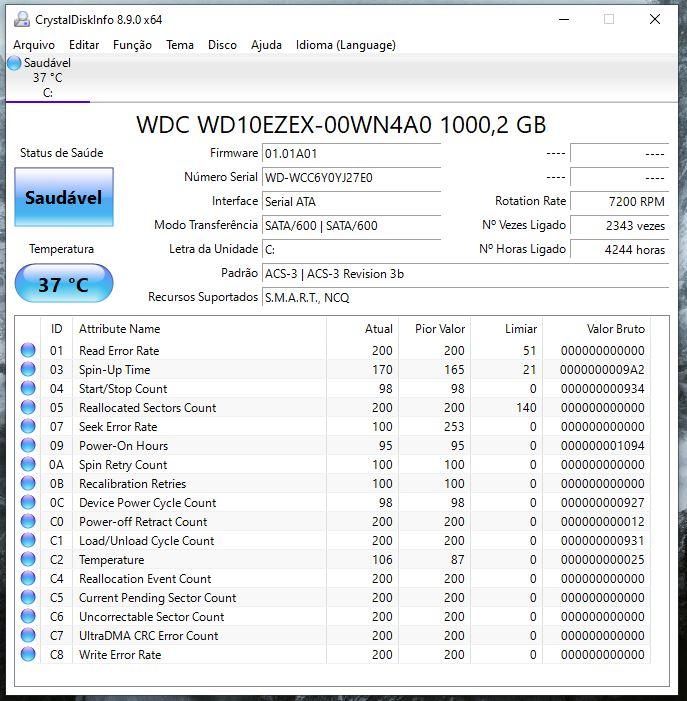
Task: Open the Idioma (Language) menu
Action: [346, 45]
